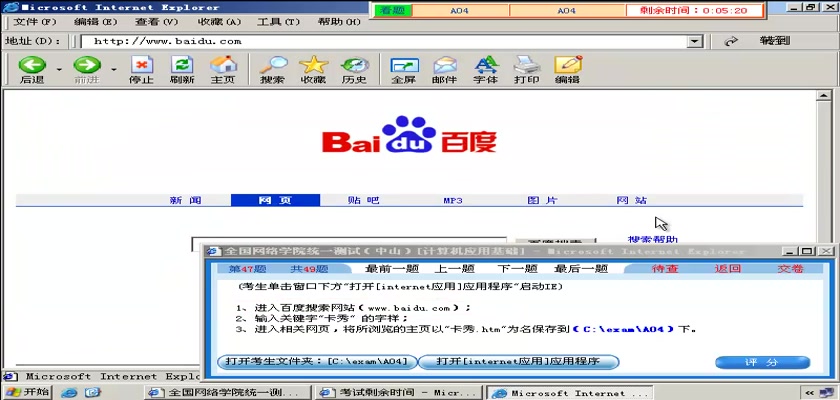This screenshot has height=400, width=840.
Task: Open the Back button history dropdown arrow
Action: [59, 69]
